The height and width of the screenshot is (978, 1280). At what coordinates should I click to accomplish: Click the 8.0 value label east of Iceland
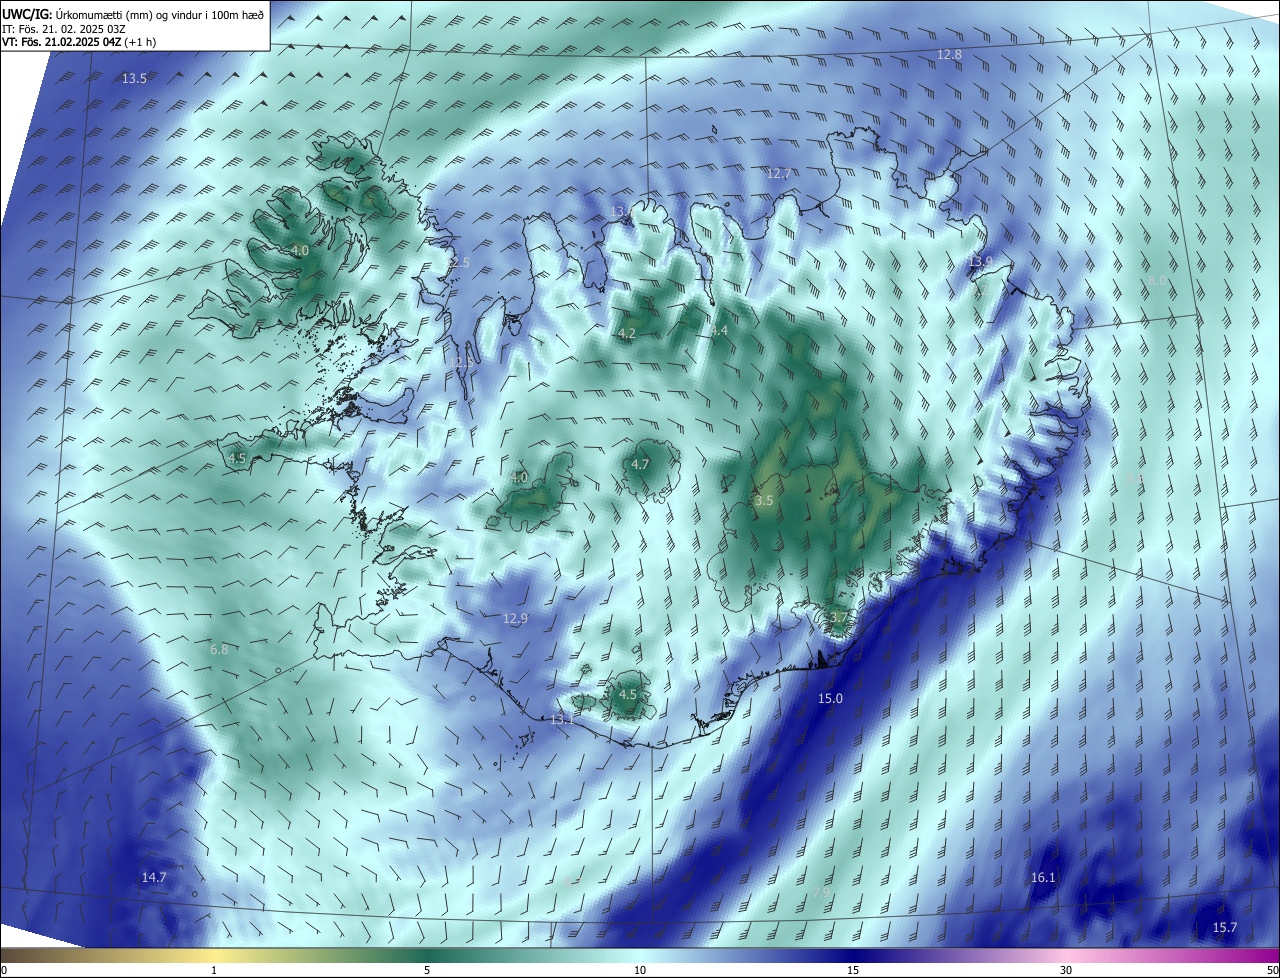point(1156,281)
